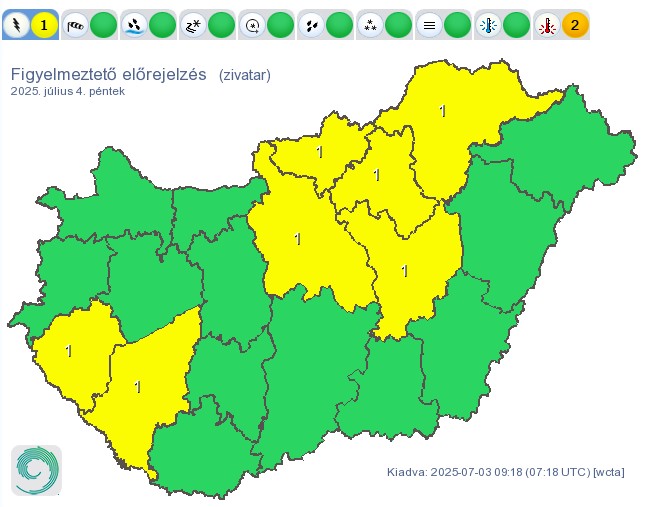Screen dimensions: 651x507
Task: Click the Figyelmeztető előrejelzés title text
Action: 108,74
